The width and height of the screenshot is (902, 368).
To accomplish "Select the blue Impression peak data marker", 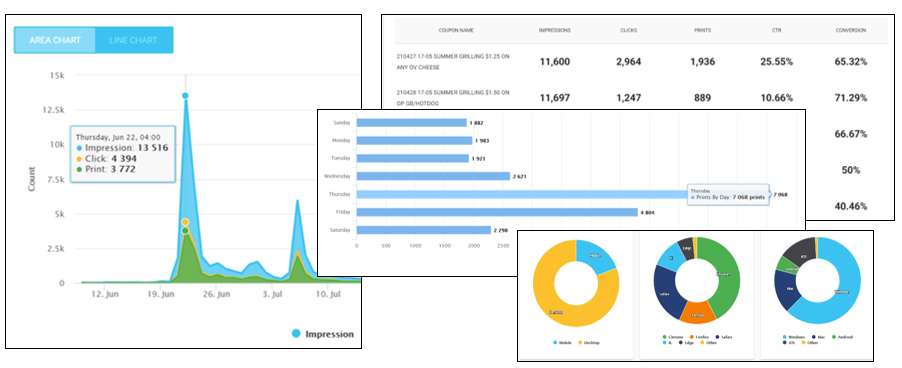I will [185, 96].
